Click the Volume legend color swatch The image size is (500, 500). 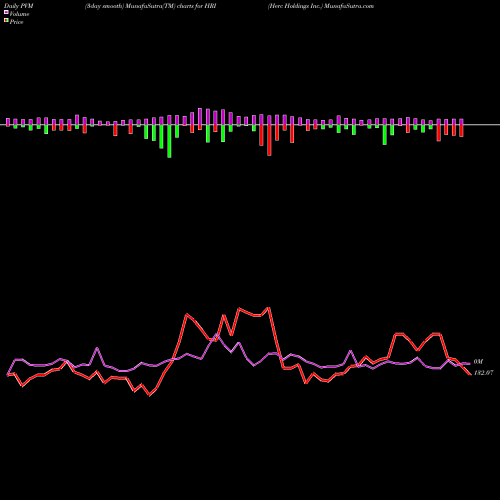coord(6,13)
